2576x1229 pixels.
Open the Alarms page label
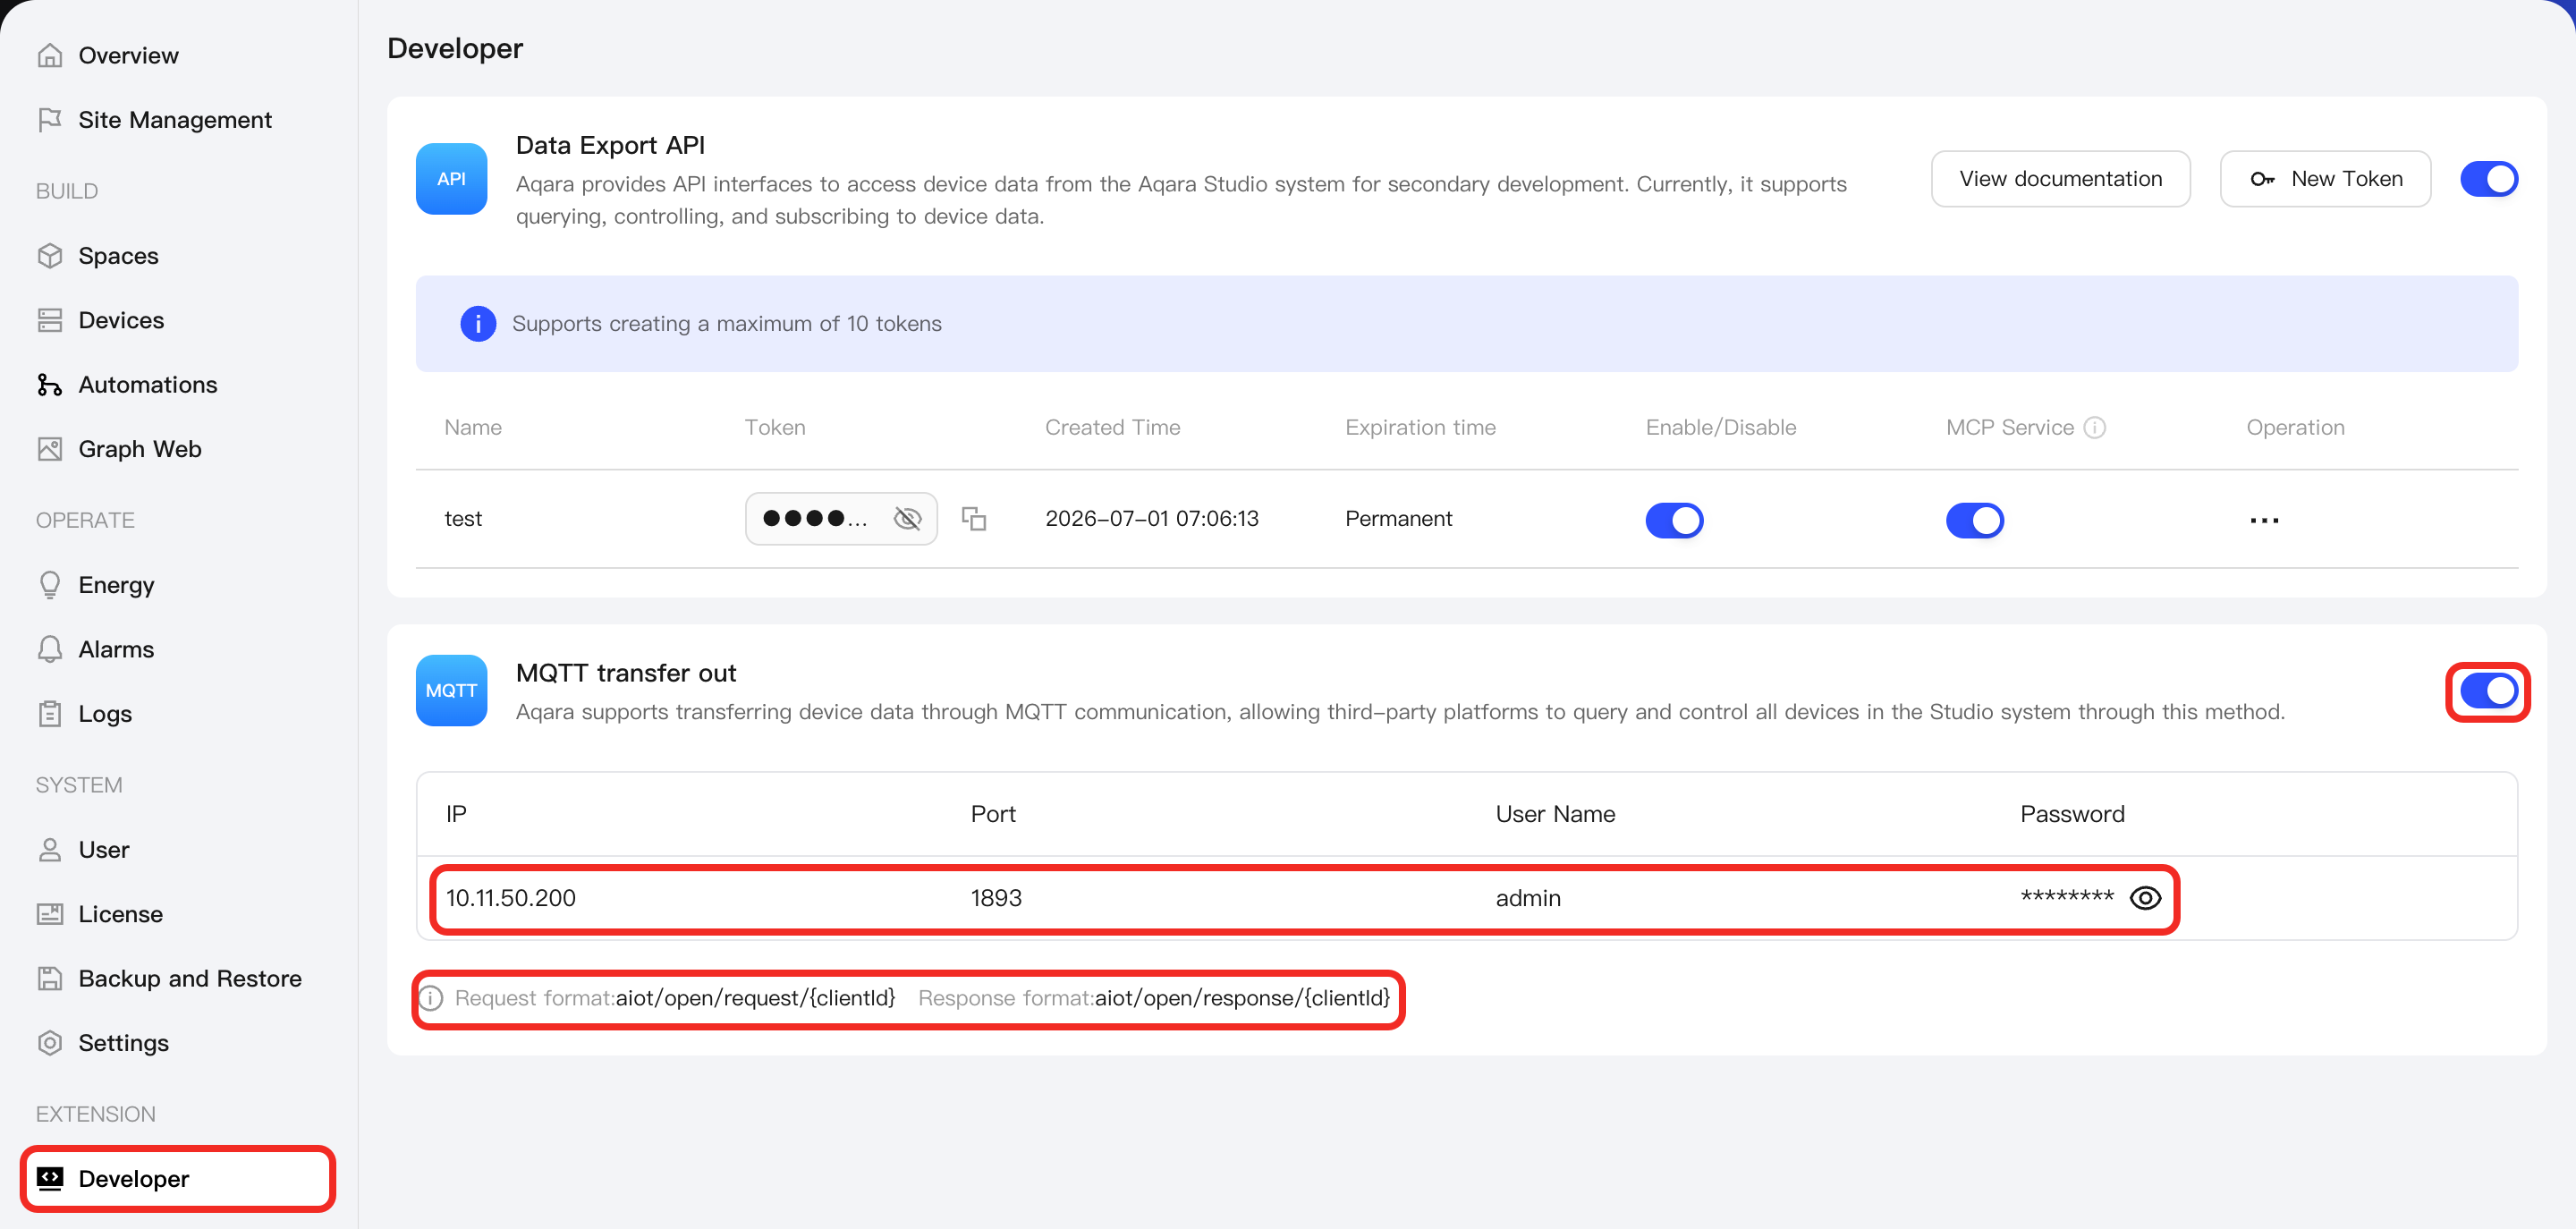point(116,649)
